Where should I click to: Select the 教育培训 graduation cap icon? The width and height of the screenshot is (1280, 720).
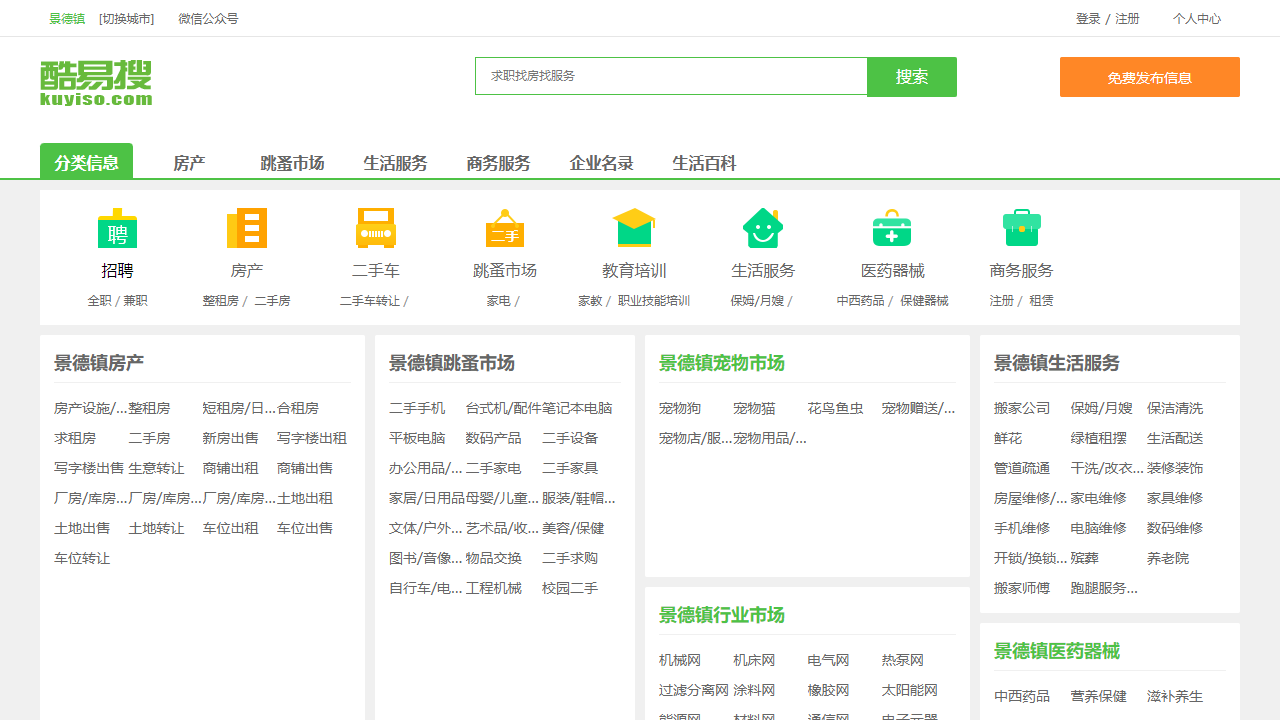pyautogui.click(x=633, y=228)
